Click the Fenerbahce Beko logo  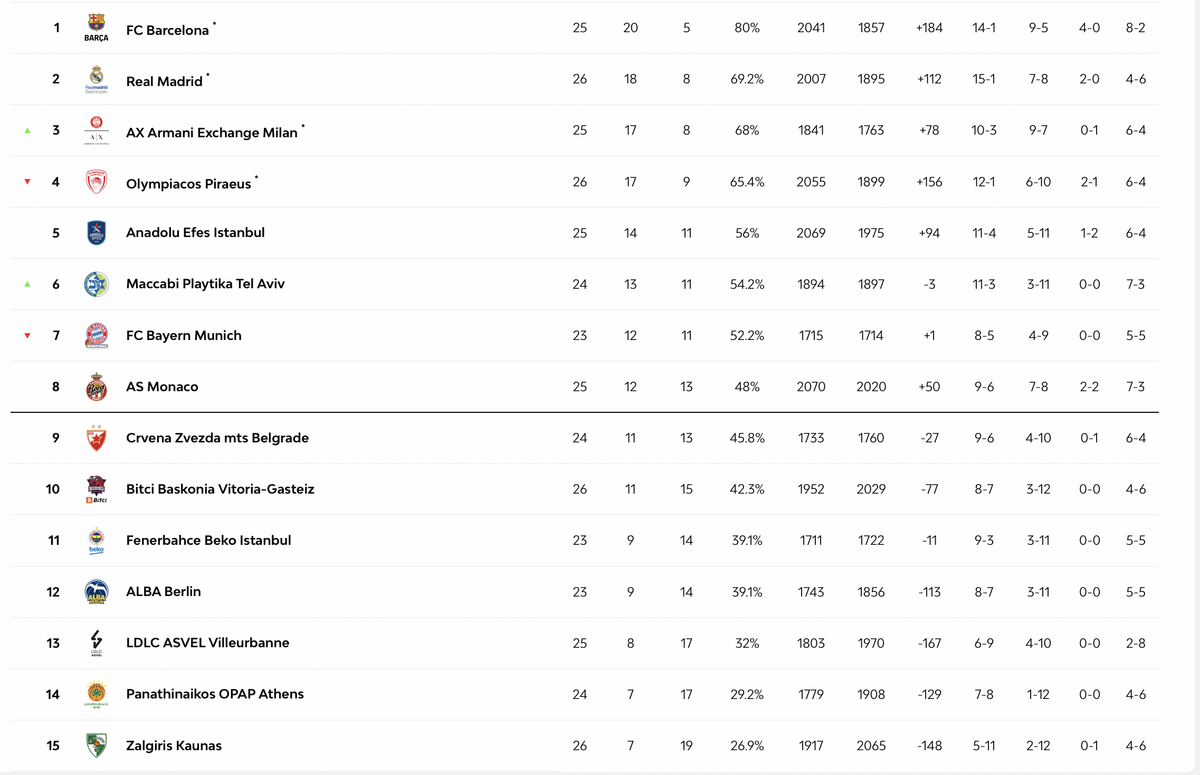[96, 541]
